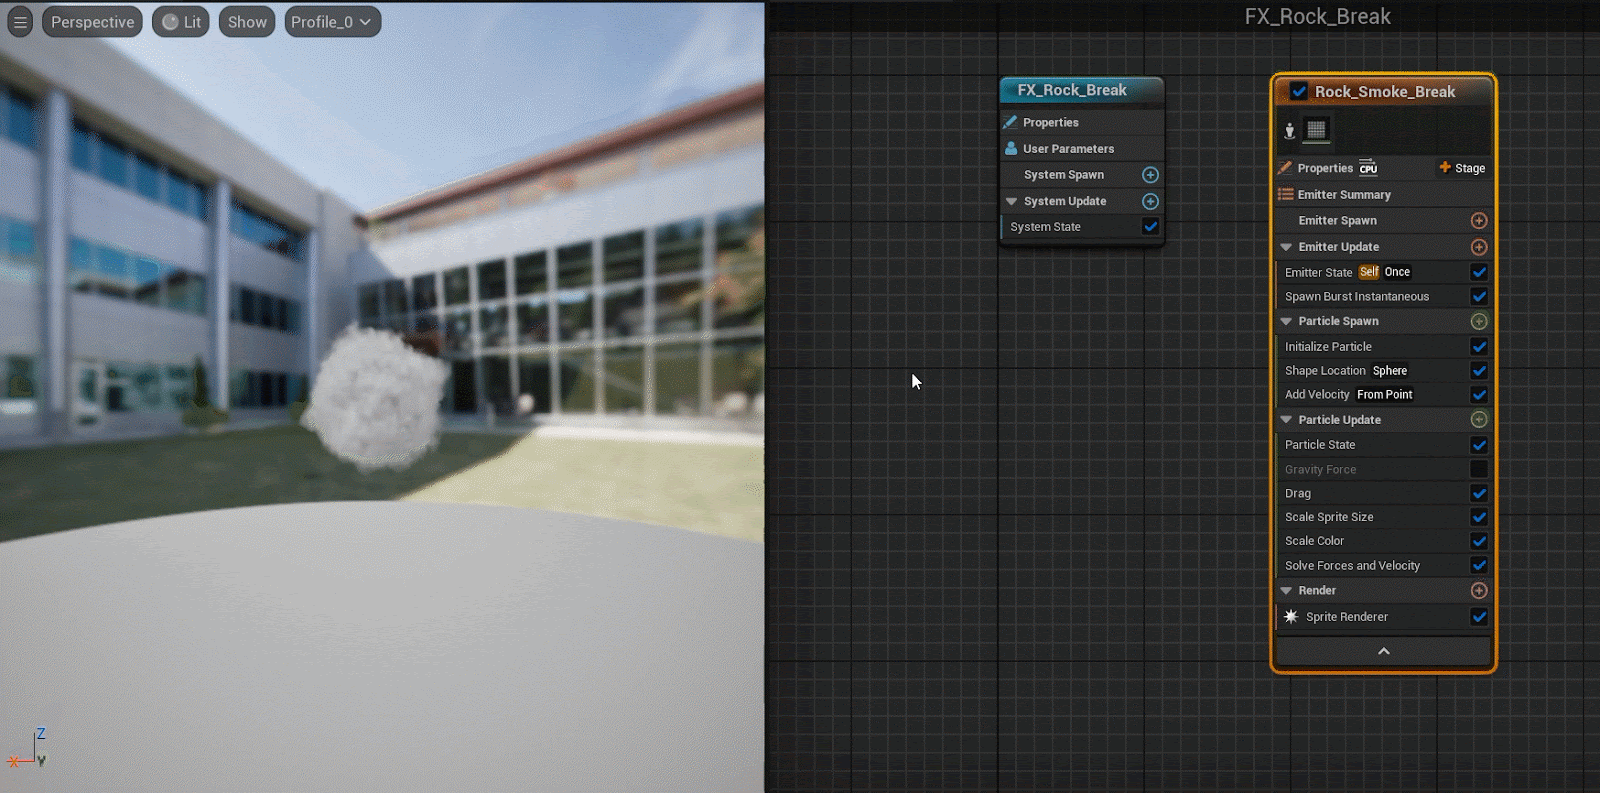Image resolution: width=1600 pixels, height=793 pixels.
Task: Collapse the Render section arrow
Action: coord(1286,591)
